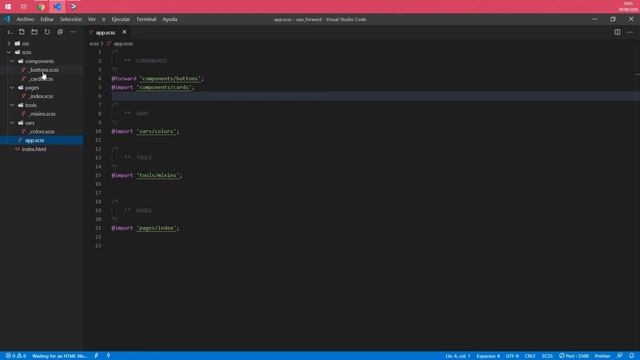Open the Windows Start button
The width and height of the screenshot is (640, 360).
click(8, 7)
